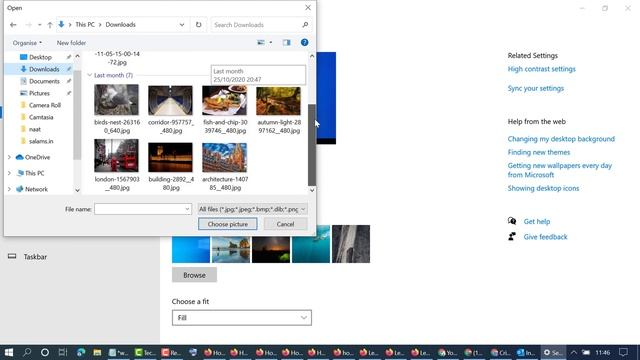640x360 pixels.
Task: Select architecture-1407 image thumbnail
Action: click(224, 158)
